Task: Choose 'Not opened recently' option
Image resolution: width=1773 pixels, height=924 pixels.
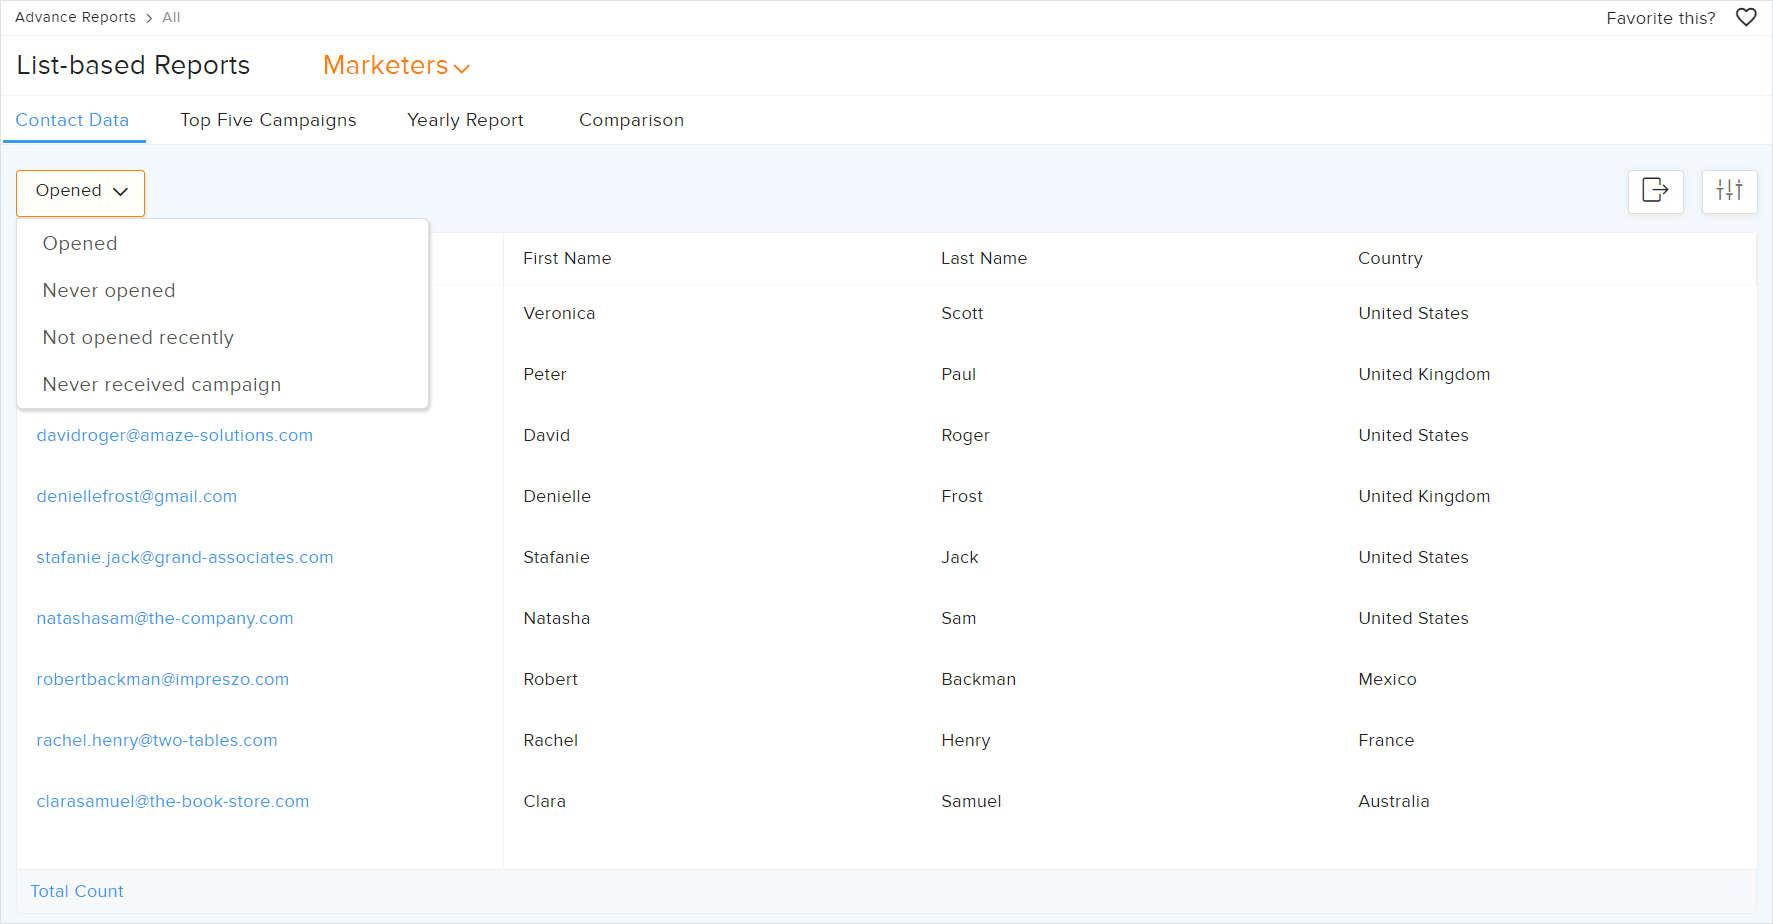Action: [x=138, y=338]
